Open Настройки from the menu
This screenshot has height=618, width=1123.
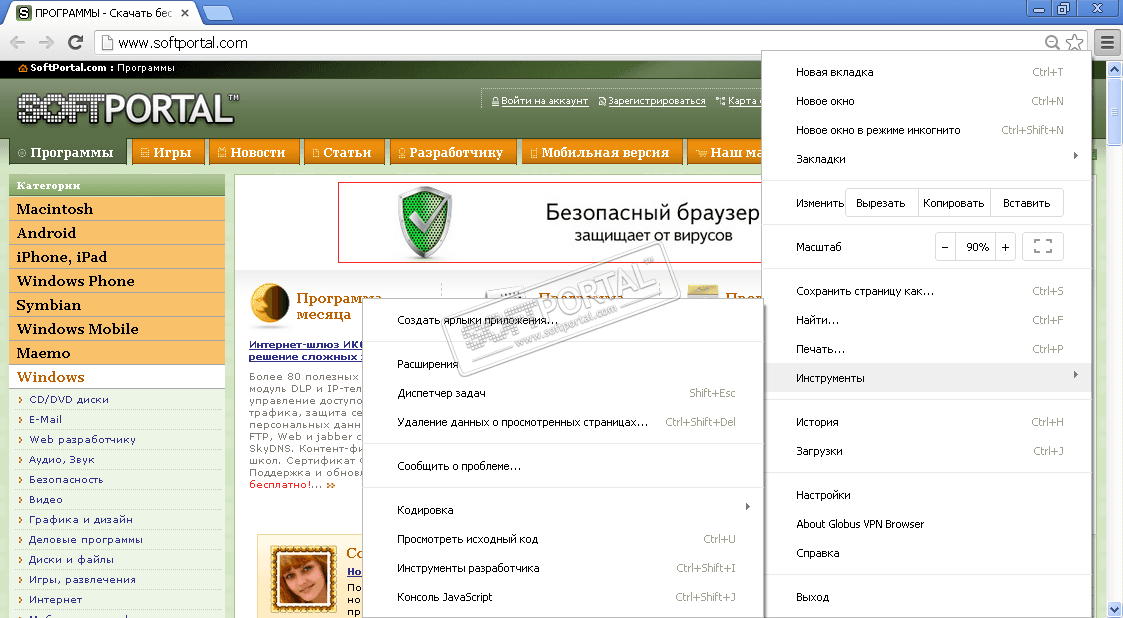[928, 495]
